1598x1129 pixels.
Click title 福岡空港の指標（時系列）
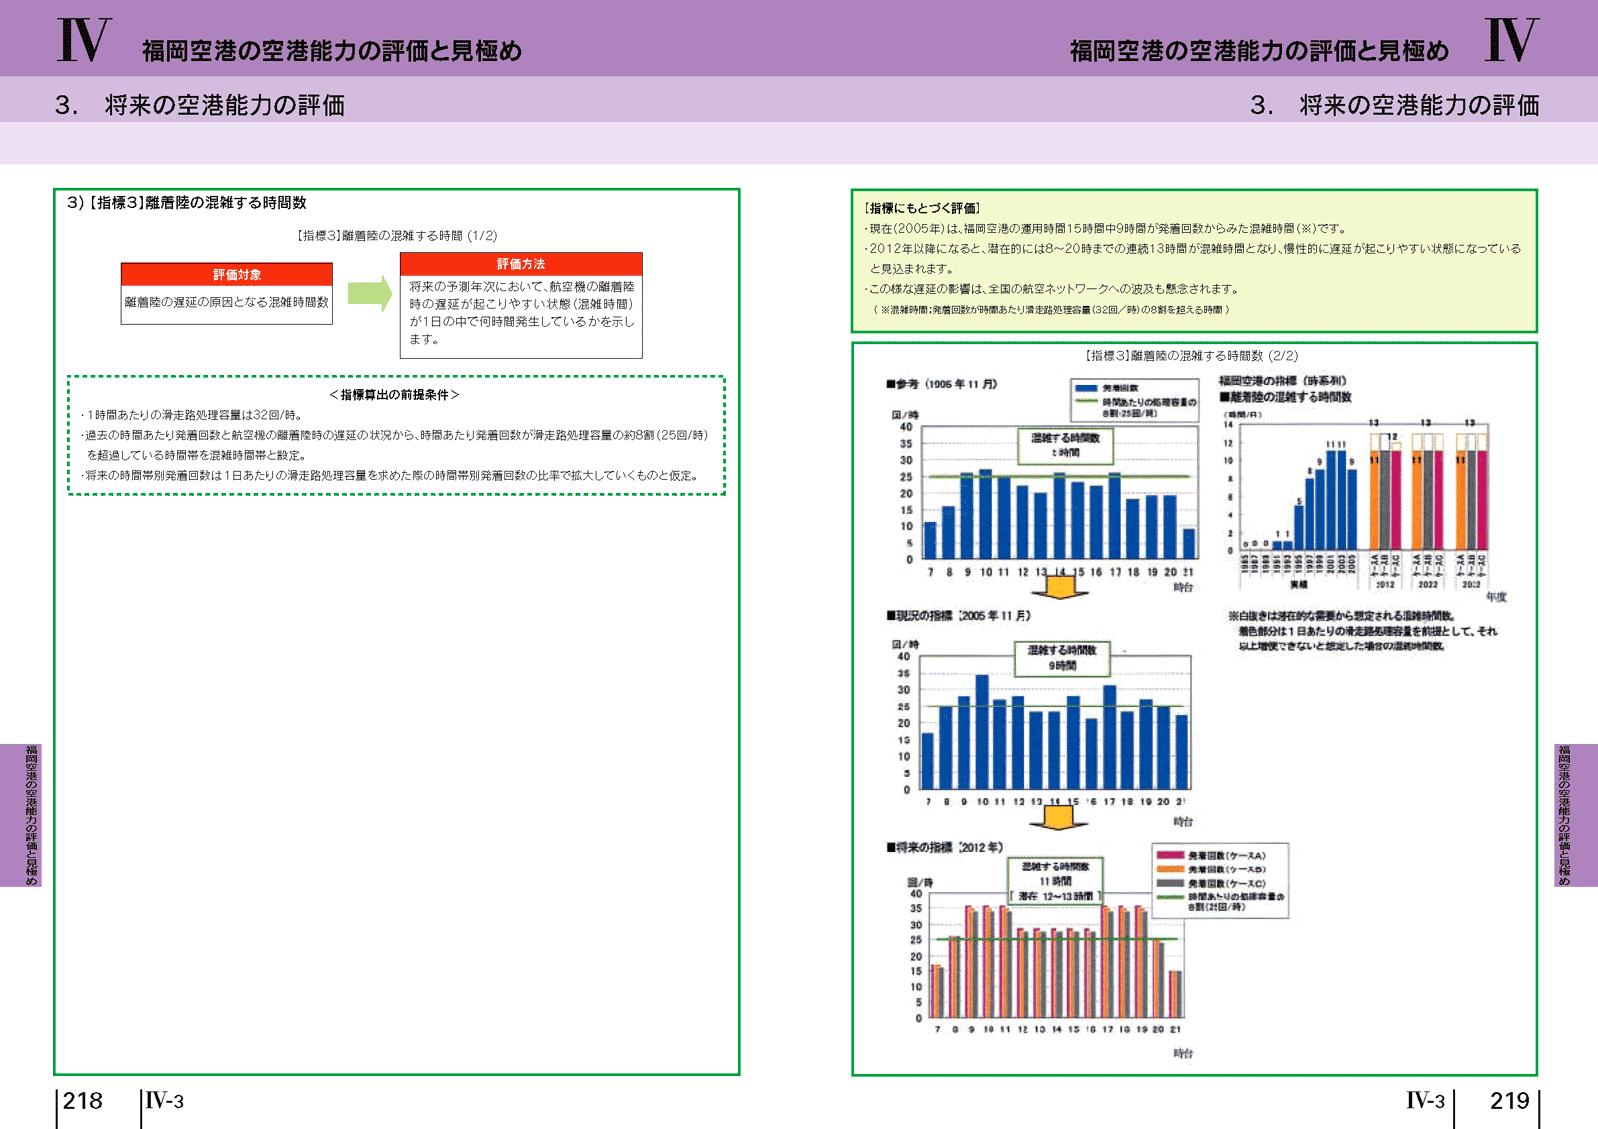pos(1283,381)
